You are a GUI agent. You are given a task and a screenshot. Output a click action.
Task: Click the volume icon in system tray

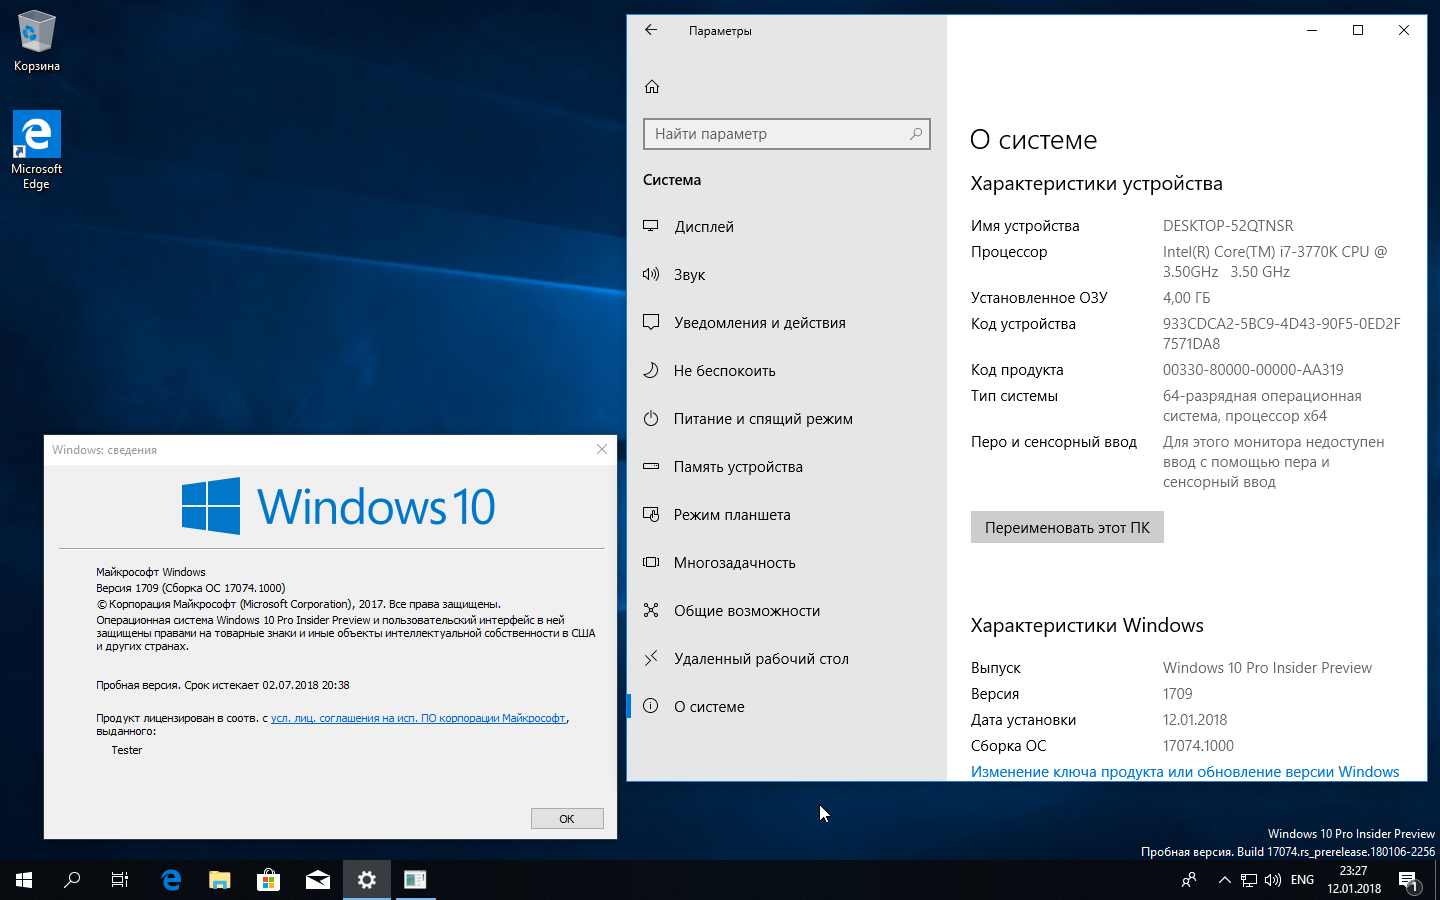point(1272,880)
